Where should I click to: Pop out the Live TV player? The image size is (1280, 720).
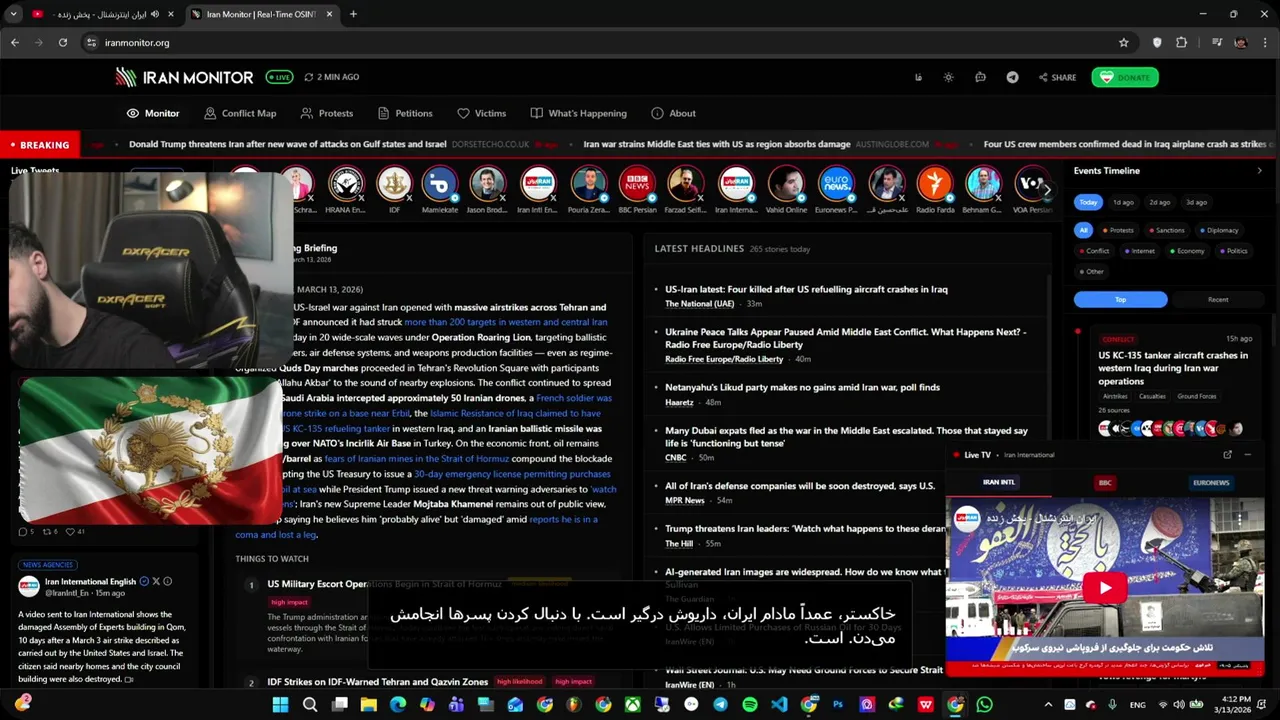point(1227,455)
